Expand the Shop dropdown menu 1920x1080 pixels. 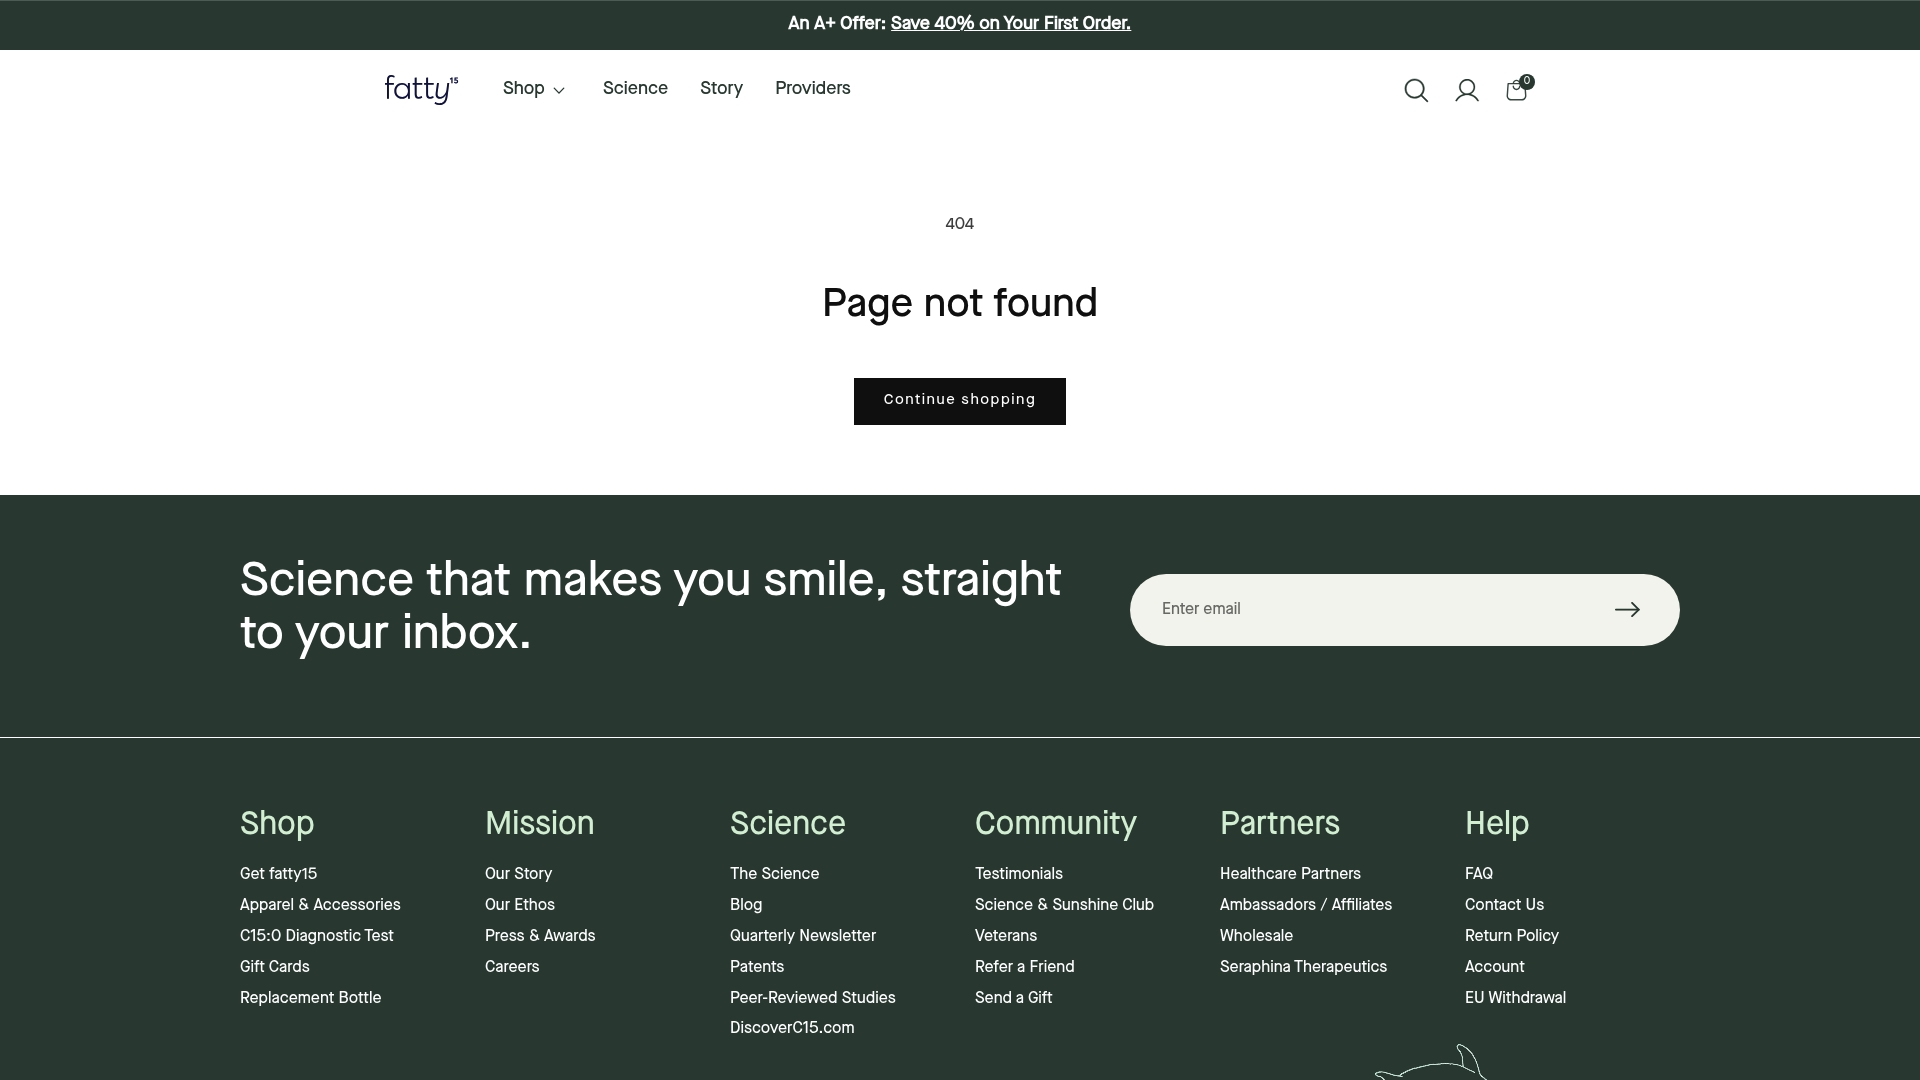click(534, 89)
